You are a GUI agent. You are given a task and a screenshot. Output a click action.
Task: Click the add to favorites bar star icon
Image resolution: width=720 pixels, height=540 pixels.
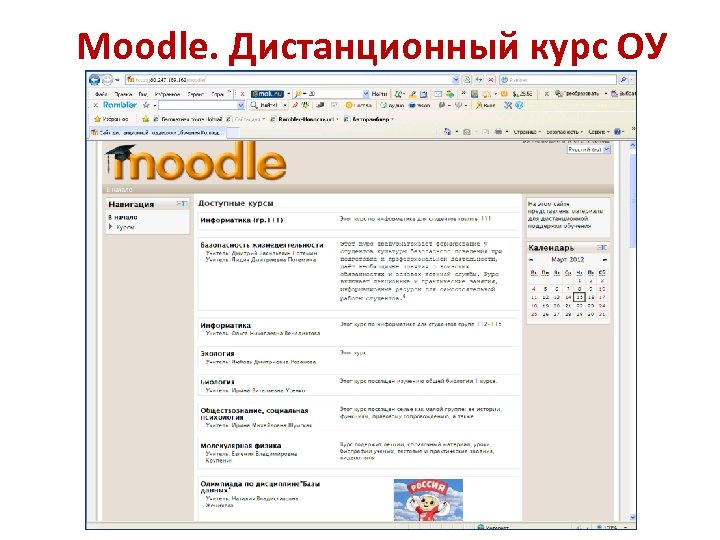146,119
